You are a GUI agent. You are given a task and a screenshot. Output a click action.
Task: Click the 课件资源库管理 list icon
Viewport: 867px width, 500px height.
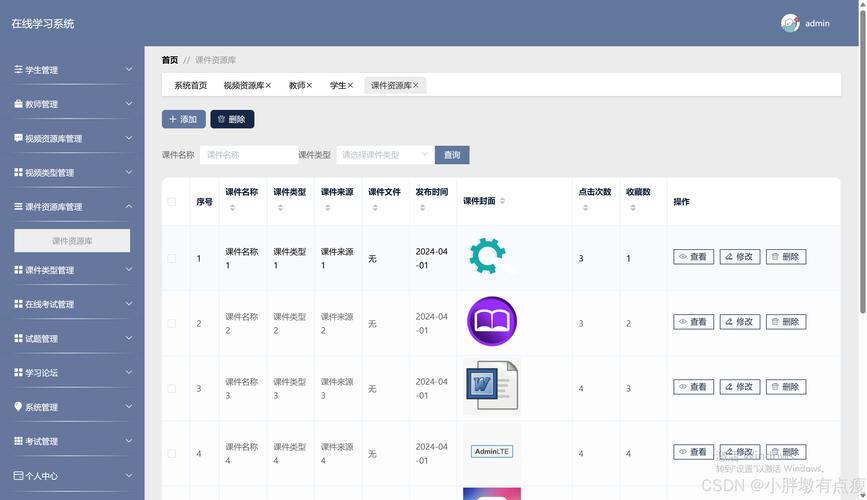pos(18,206)
